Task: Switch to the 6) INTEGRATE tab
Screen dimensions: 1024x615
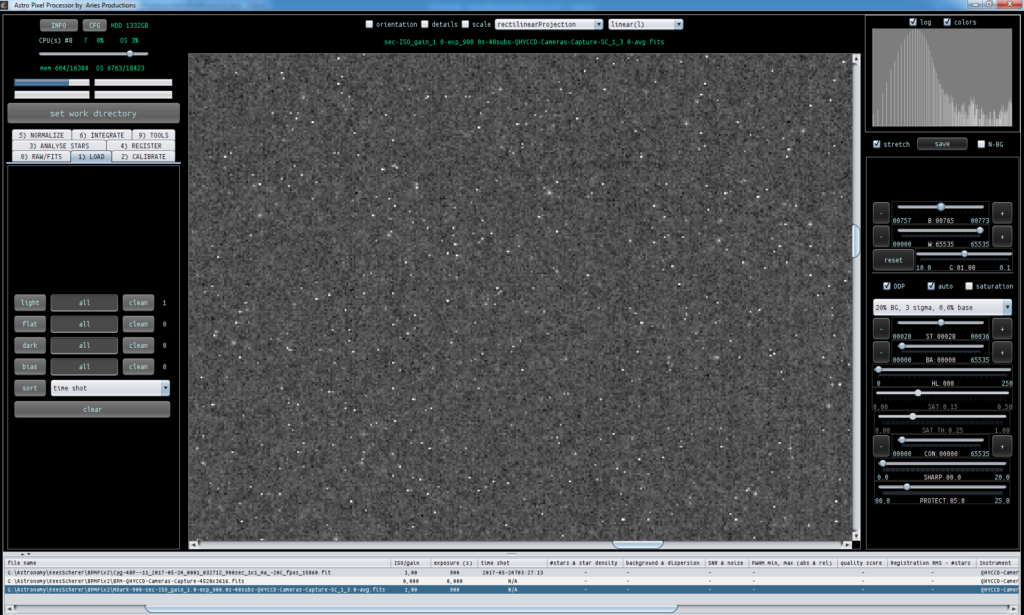Action: (102, 135)
